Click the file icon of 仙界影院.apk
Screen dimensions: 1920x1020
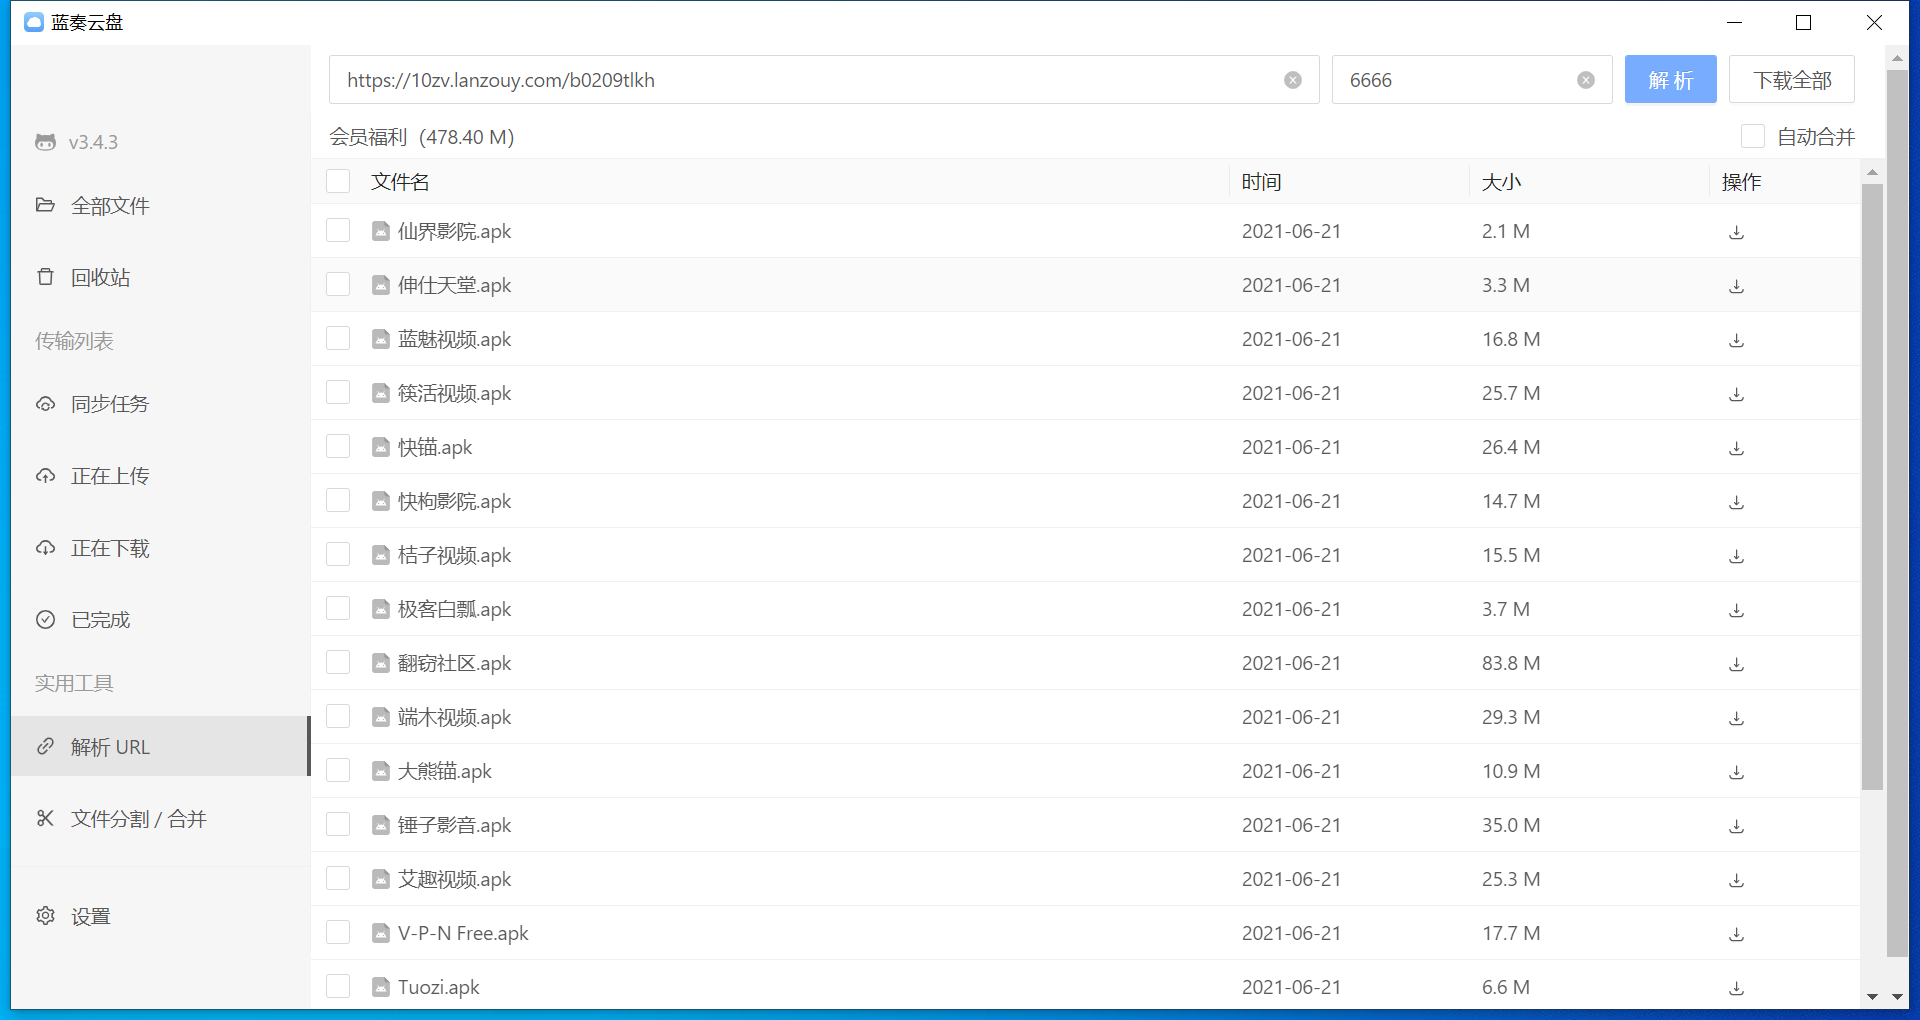click(381, 231)
